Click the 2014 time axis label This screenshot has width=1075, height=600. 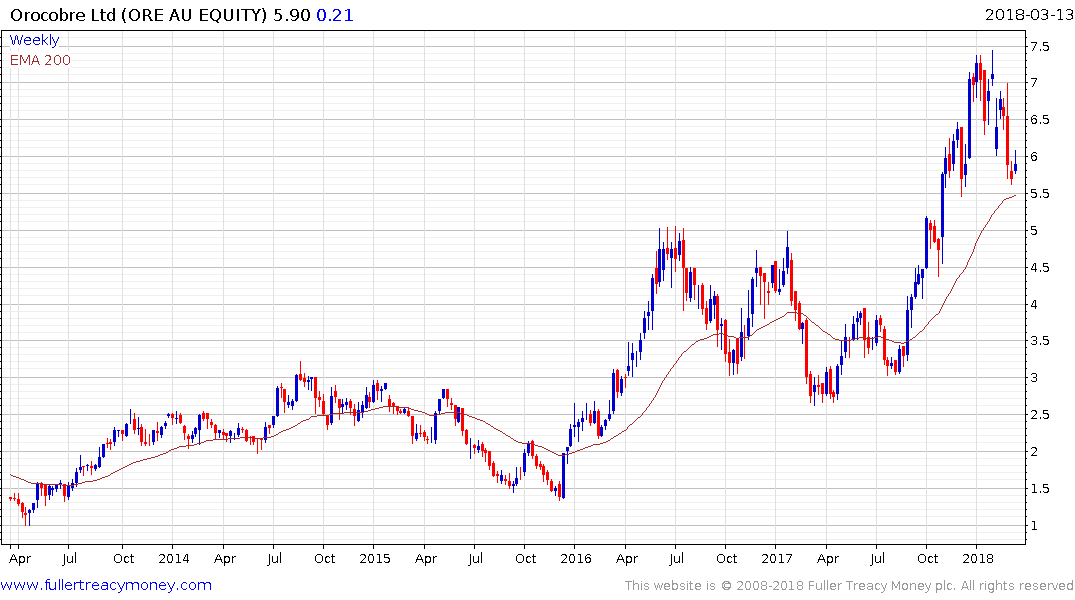(x=173, y=558)
